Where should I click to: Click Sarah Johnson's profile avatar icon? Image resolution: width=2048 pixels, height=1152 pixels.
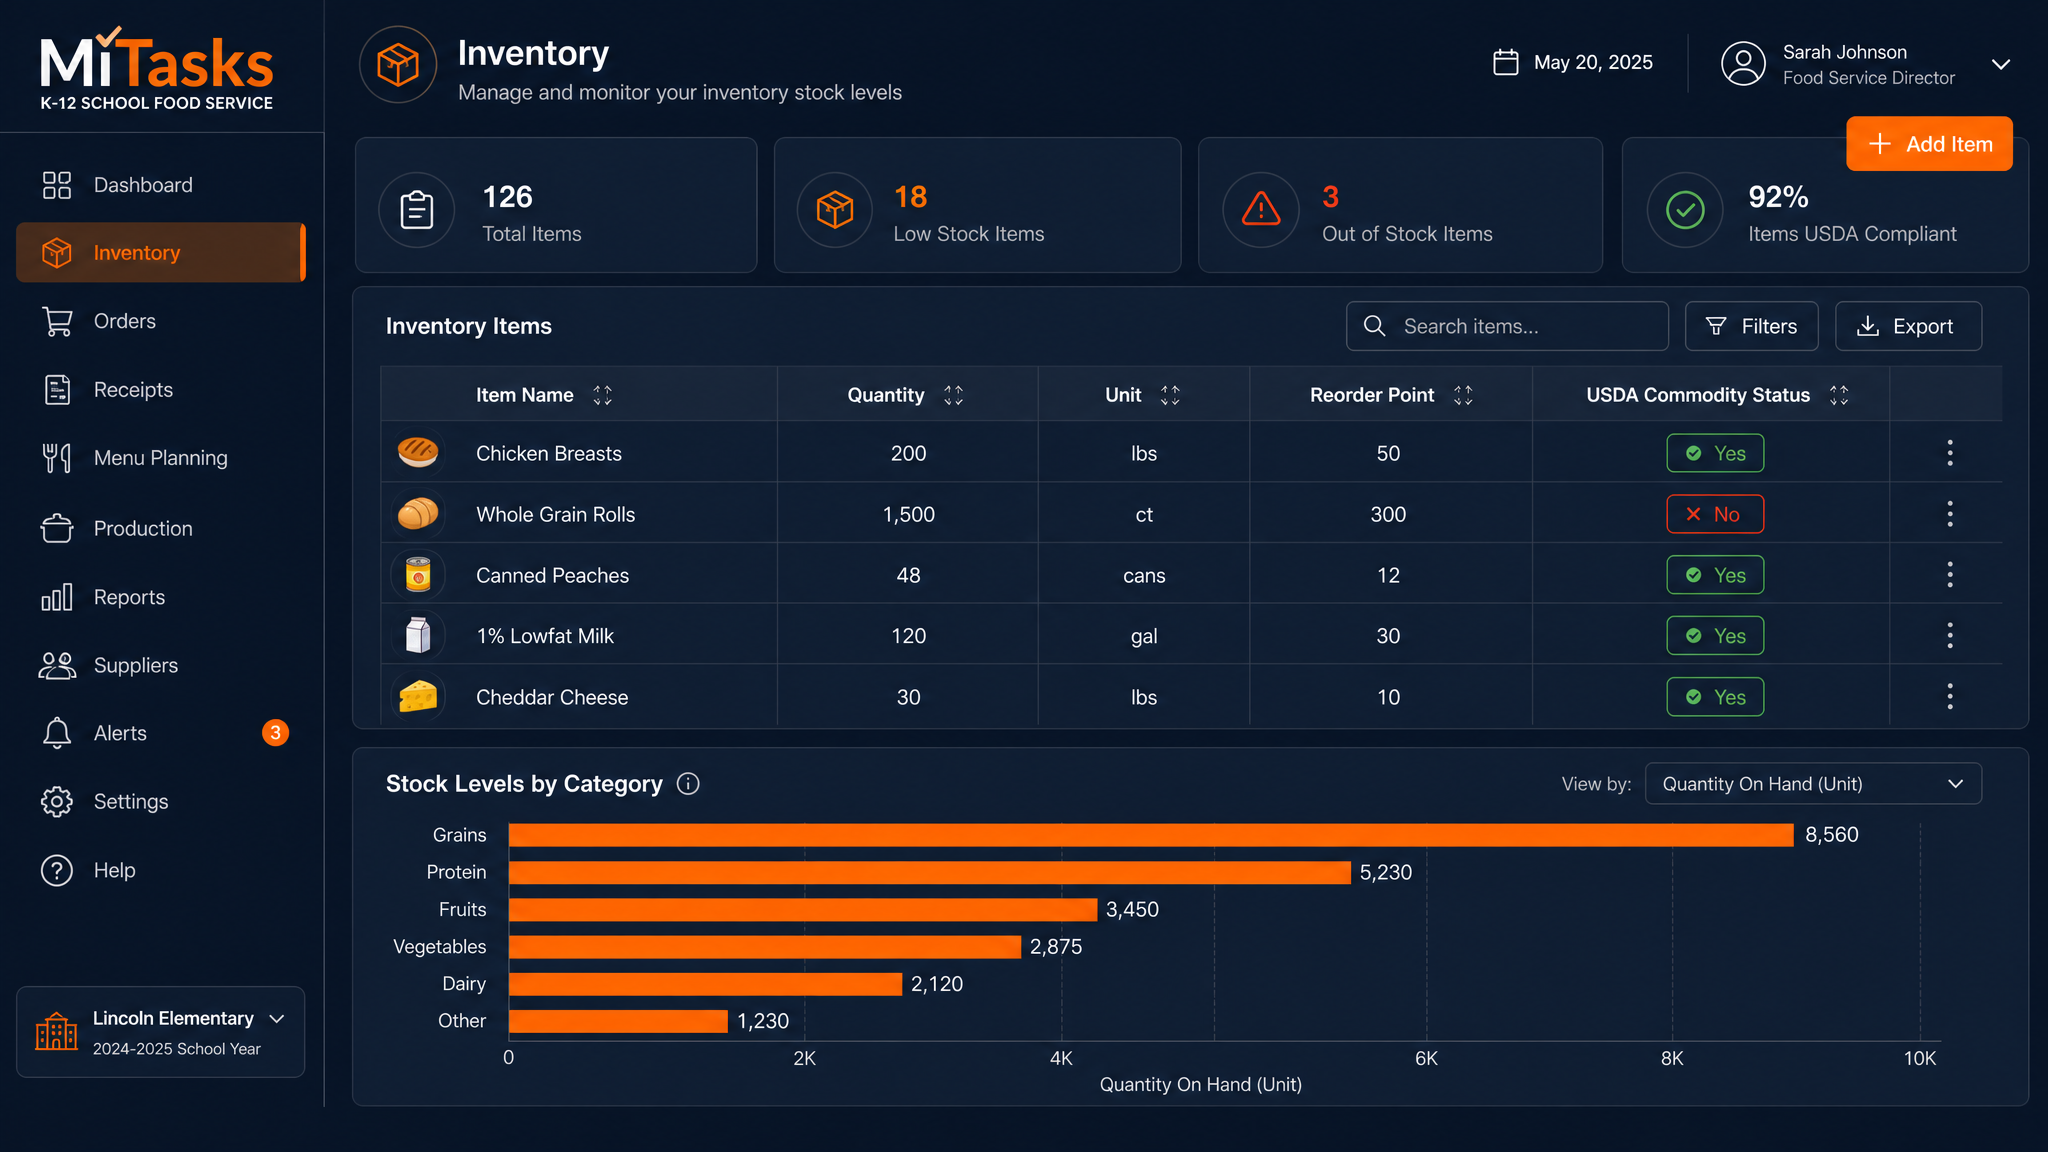[x=1743, y=63]
